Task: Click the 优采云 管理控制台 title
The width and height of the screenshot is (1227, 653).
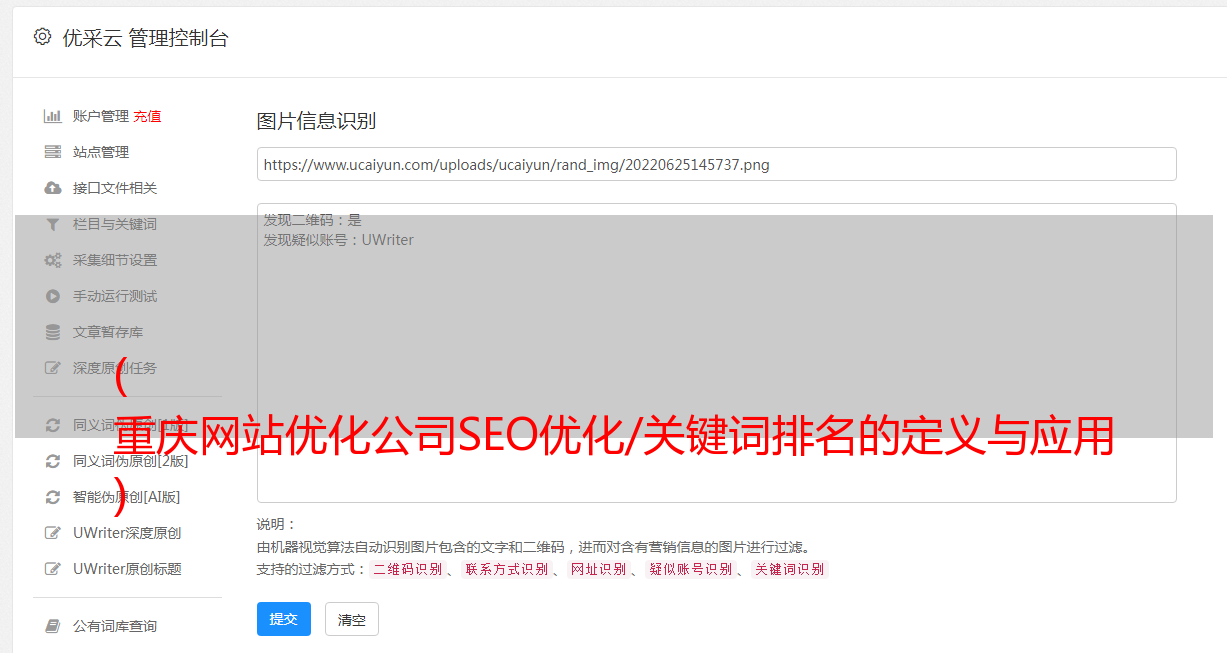Action: [x=145, y=38]
